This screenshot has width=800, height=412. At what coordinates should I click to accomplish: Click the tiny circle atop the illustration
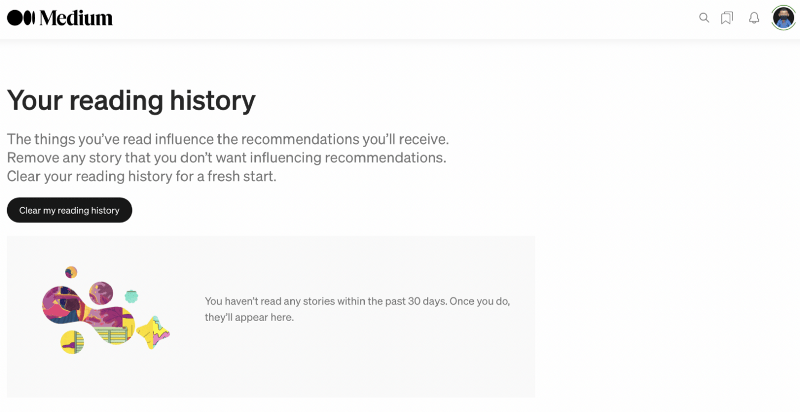[x=71, y=272]
